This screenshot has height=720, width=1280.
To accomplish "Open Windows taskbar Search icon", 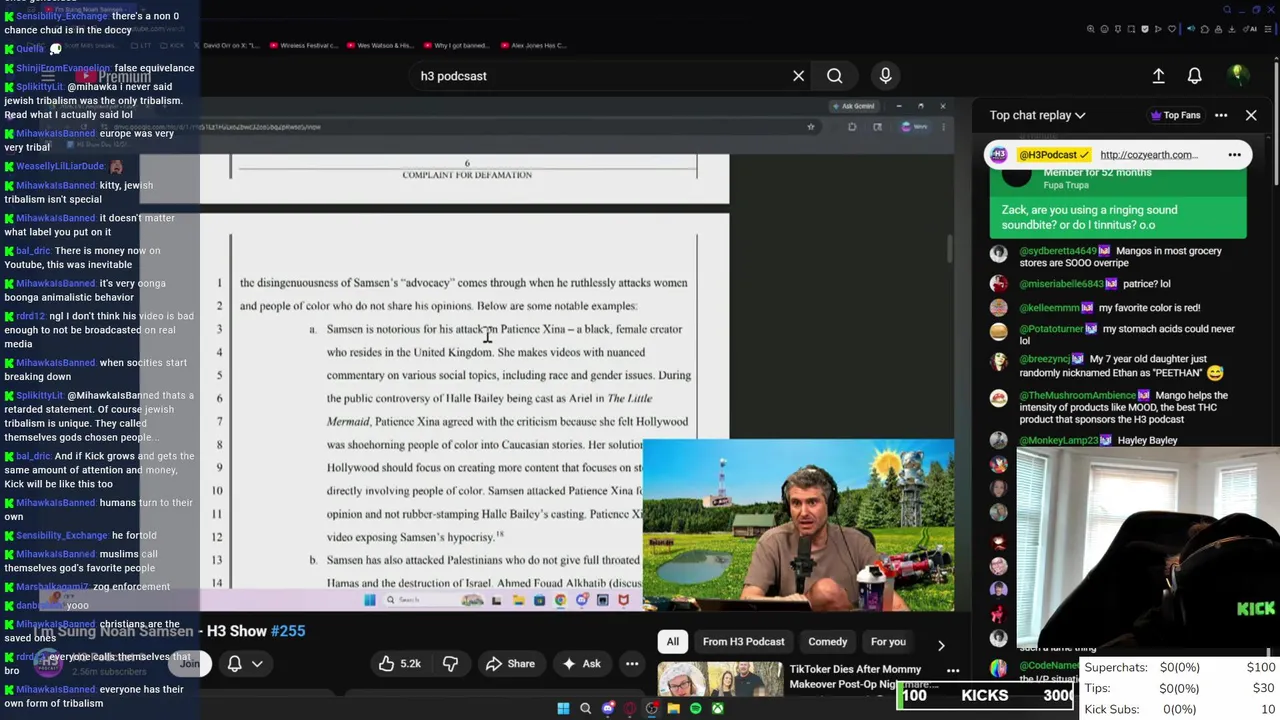I will (586, 709).
